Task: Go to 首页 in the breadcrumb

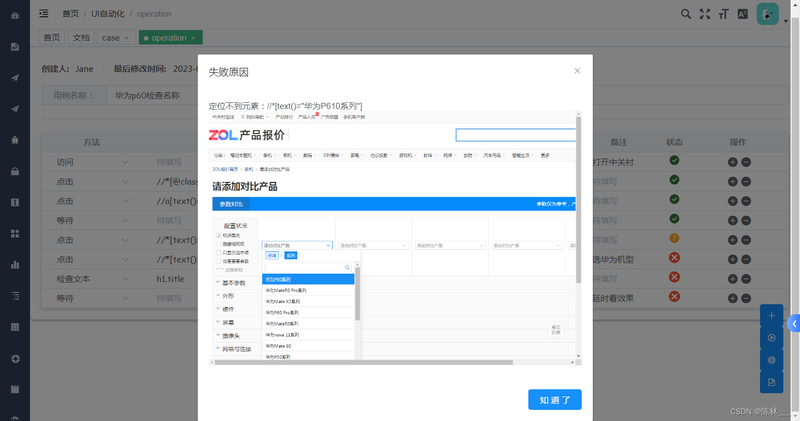Action: point(70,14)
